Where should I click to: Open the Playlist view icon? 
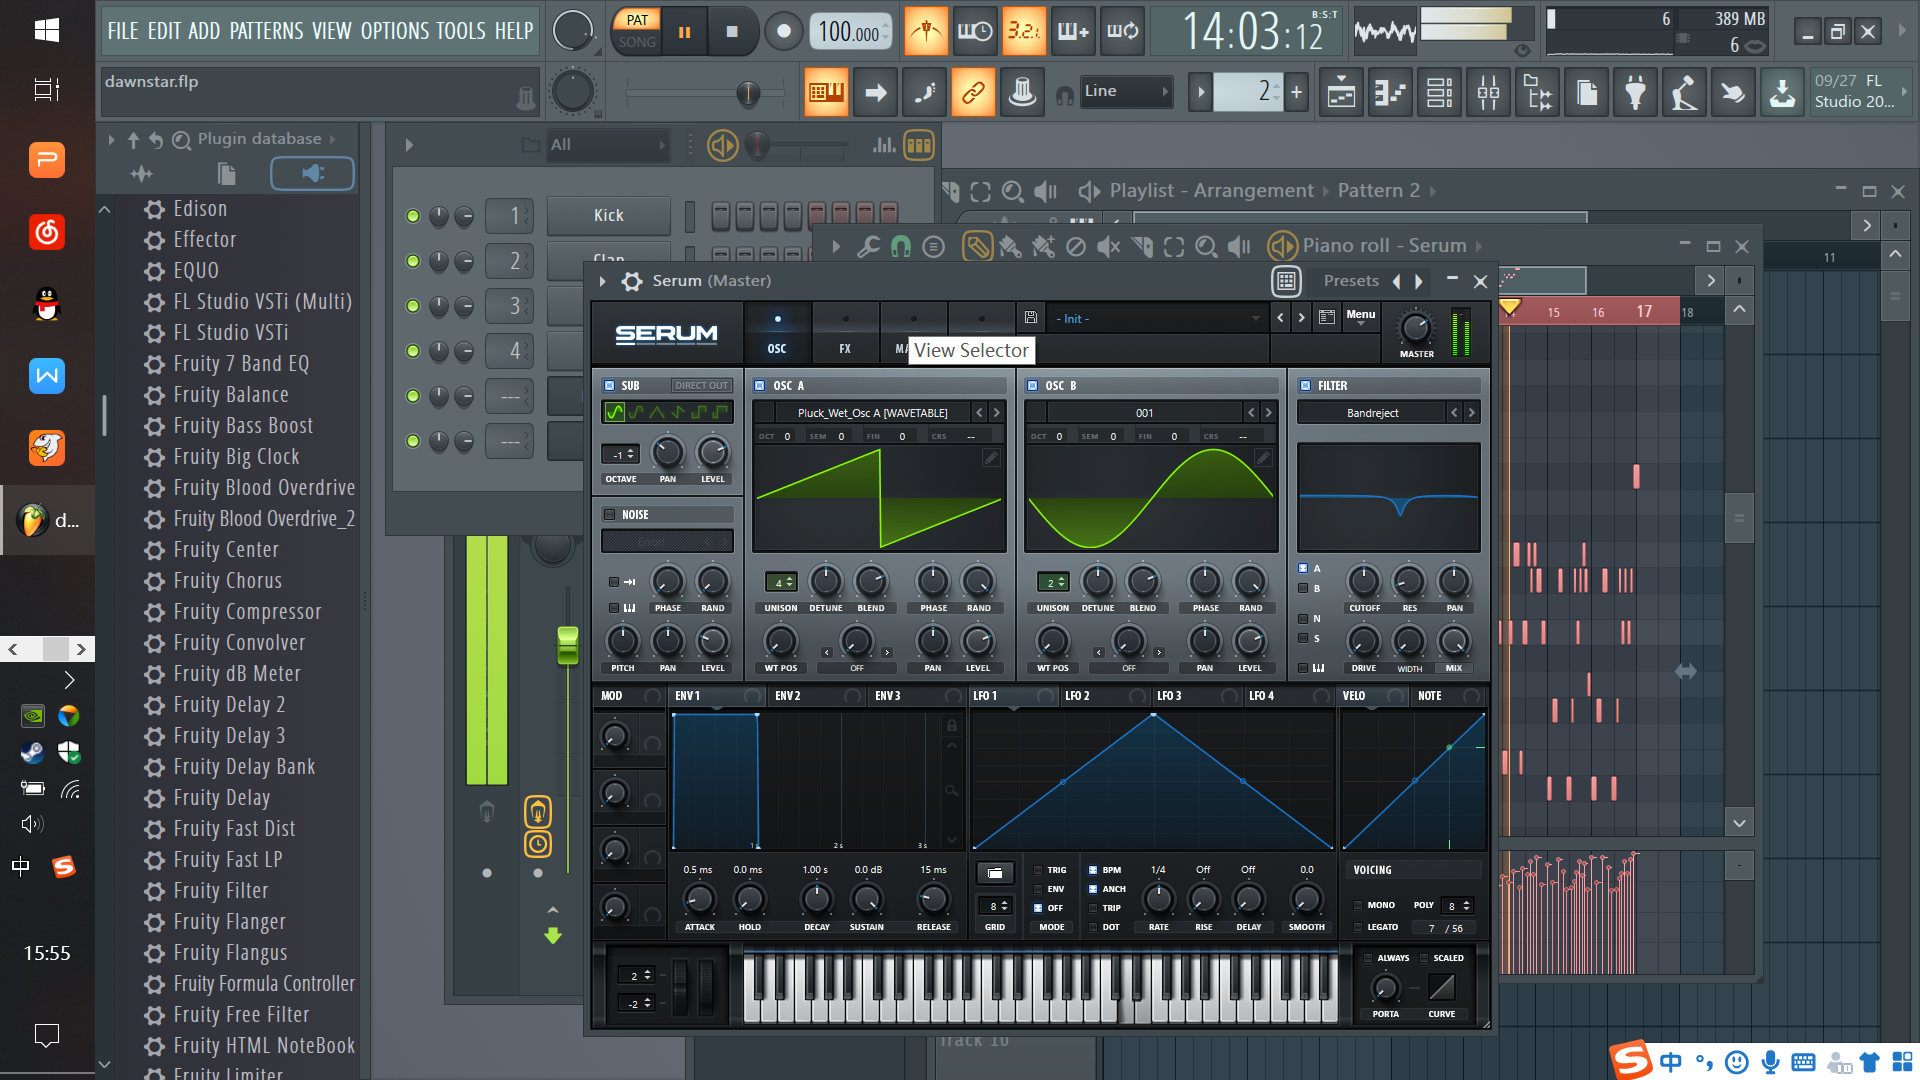pos(1341,93)
